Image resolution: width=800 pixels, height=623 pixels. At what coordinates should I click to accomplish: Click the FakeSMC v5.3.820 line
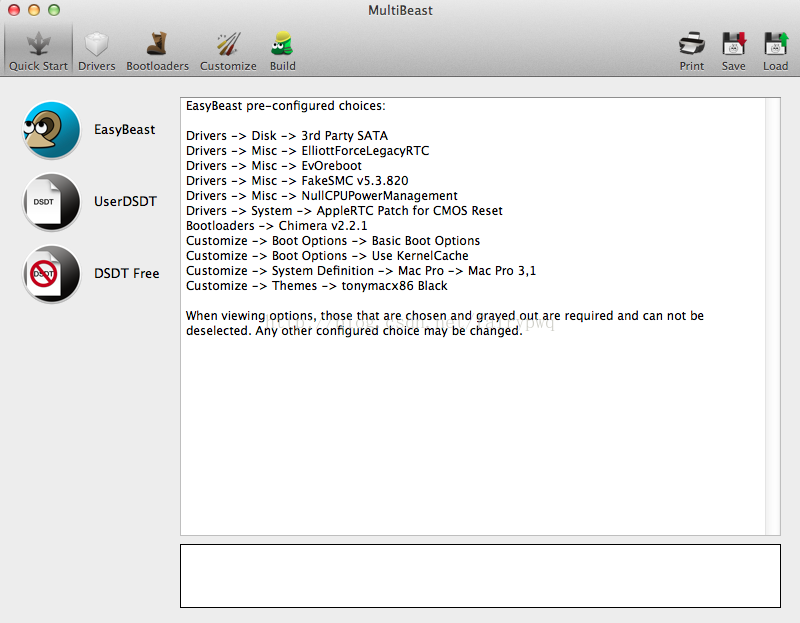coord(297,181)
